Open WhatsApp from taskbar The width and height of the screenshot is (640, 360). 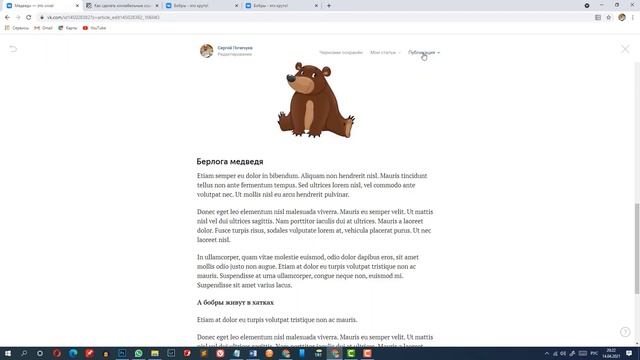138,353
